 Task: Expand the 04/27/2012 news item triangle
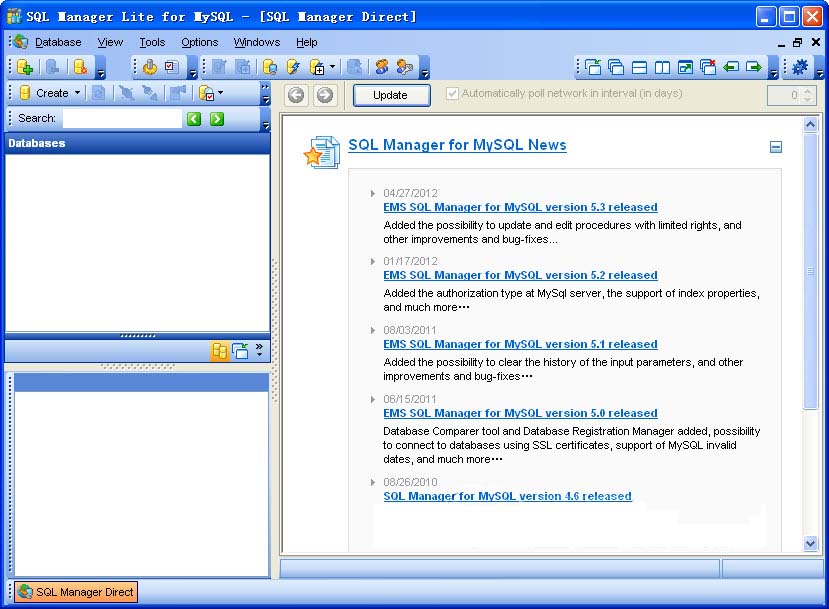[373, 193]
